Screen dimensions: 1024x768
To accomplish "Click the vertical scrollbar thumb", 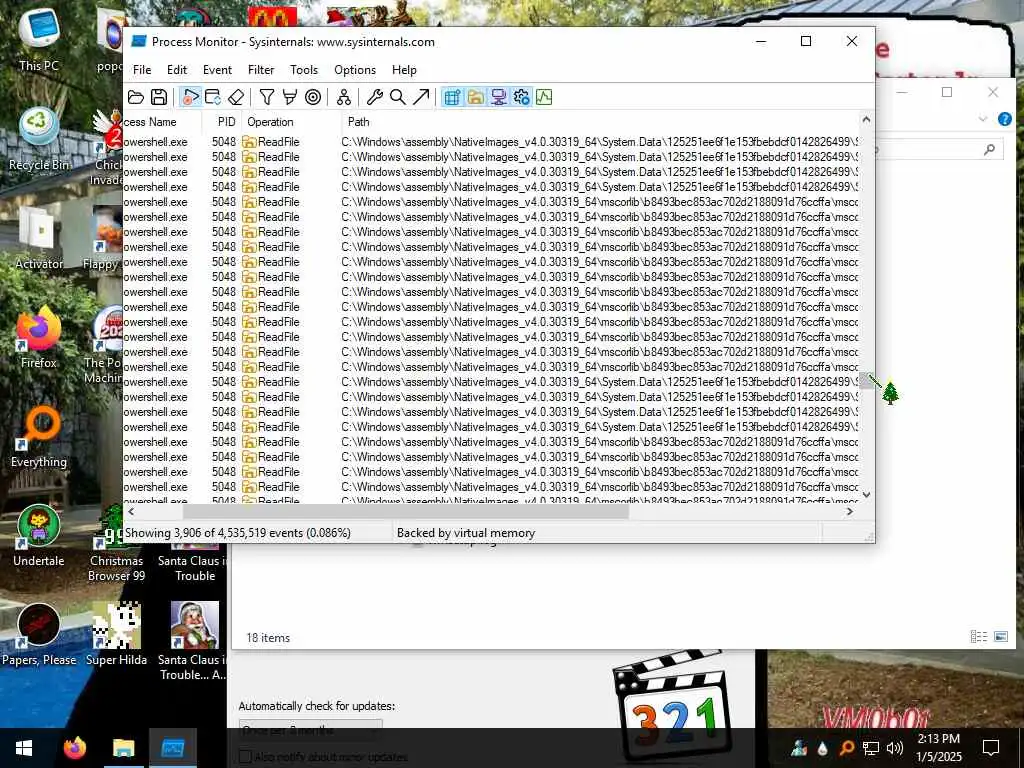I will (x=867, y=381).
